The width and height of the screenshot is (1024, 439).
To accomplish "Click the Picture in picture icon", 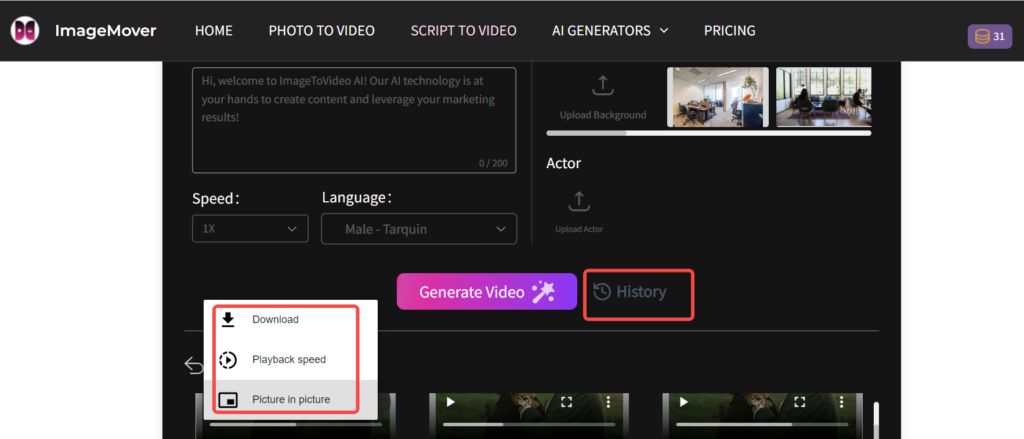I will 228,400.
